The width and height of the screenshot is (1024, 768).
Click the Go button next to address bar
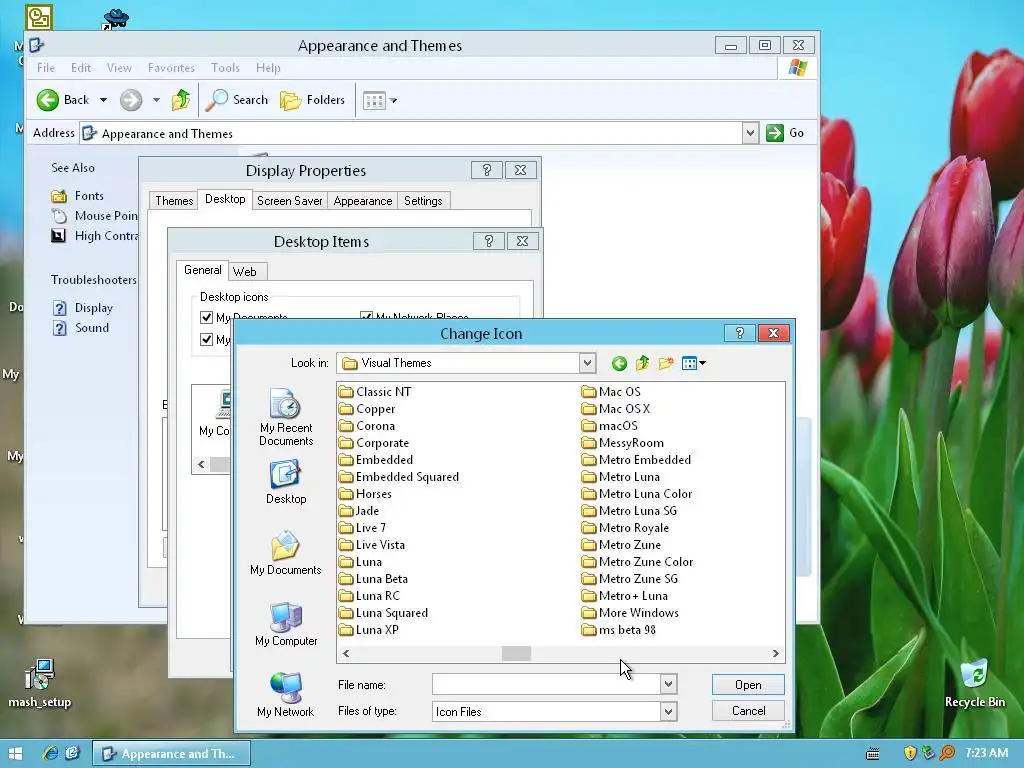785,133
